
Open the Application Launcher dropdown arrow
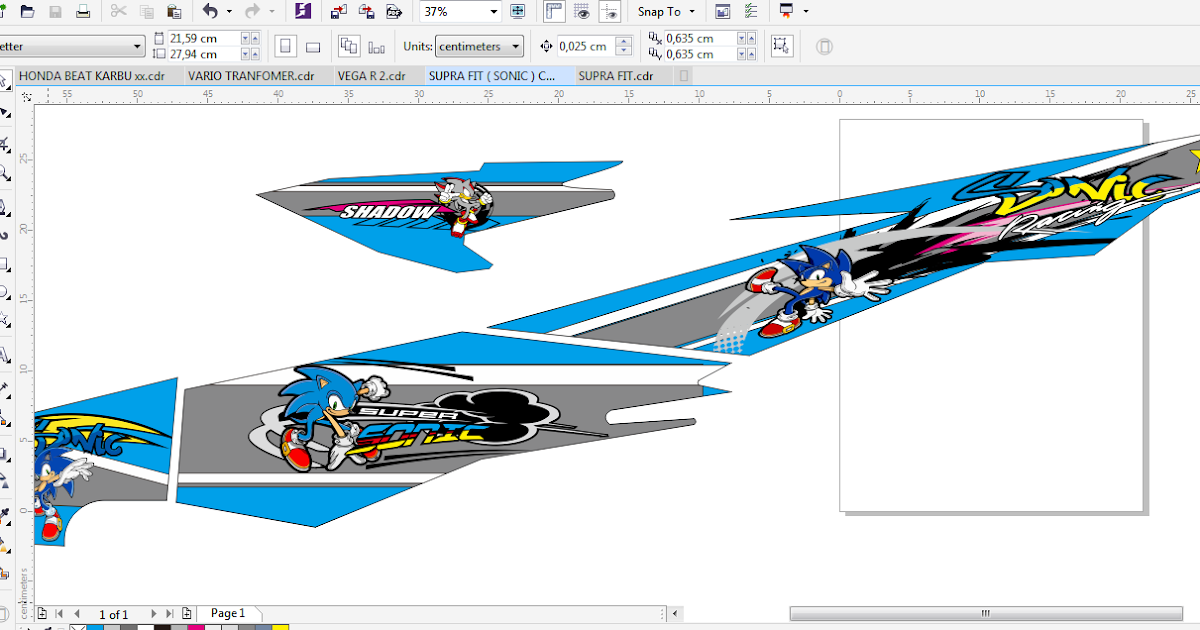(x=806, y=12)
